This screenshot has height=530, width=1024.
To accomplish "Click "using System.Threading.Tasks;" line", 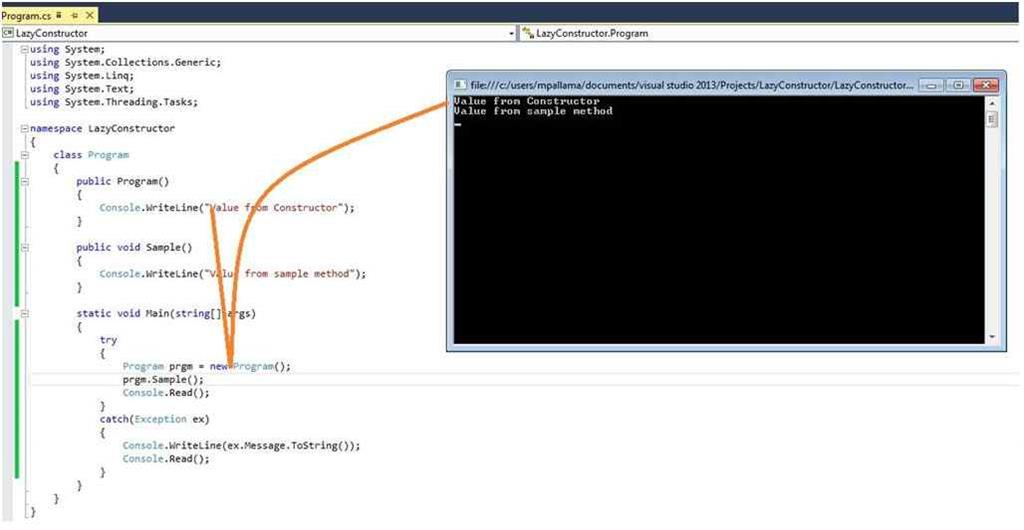I will pos(114,102).
